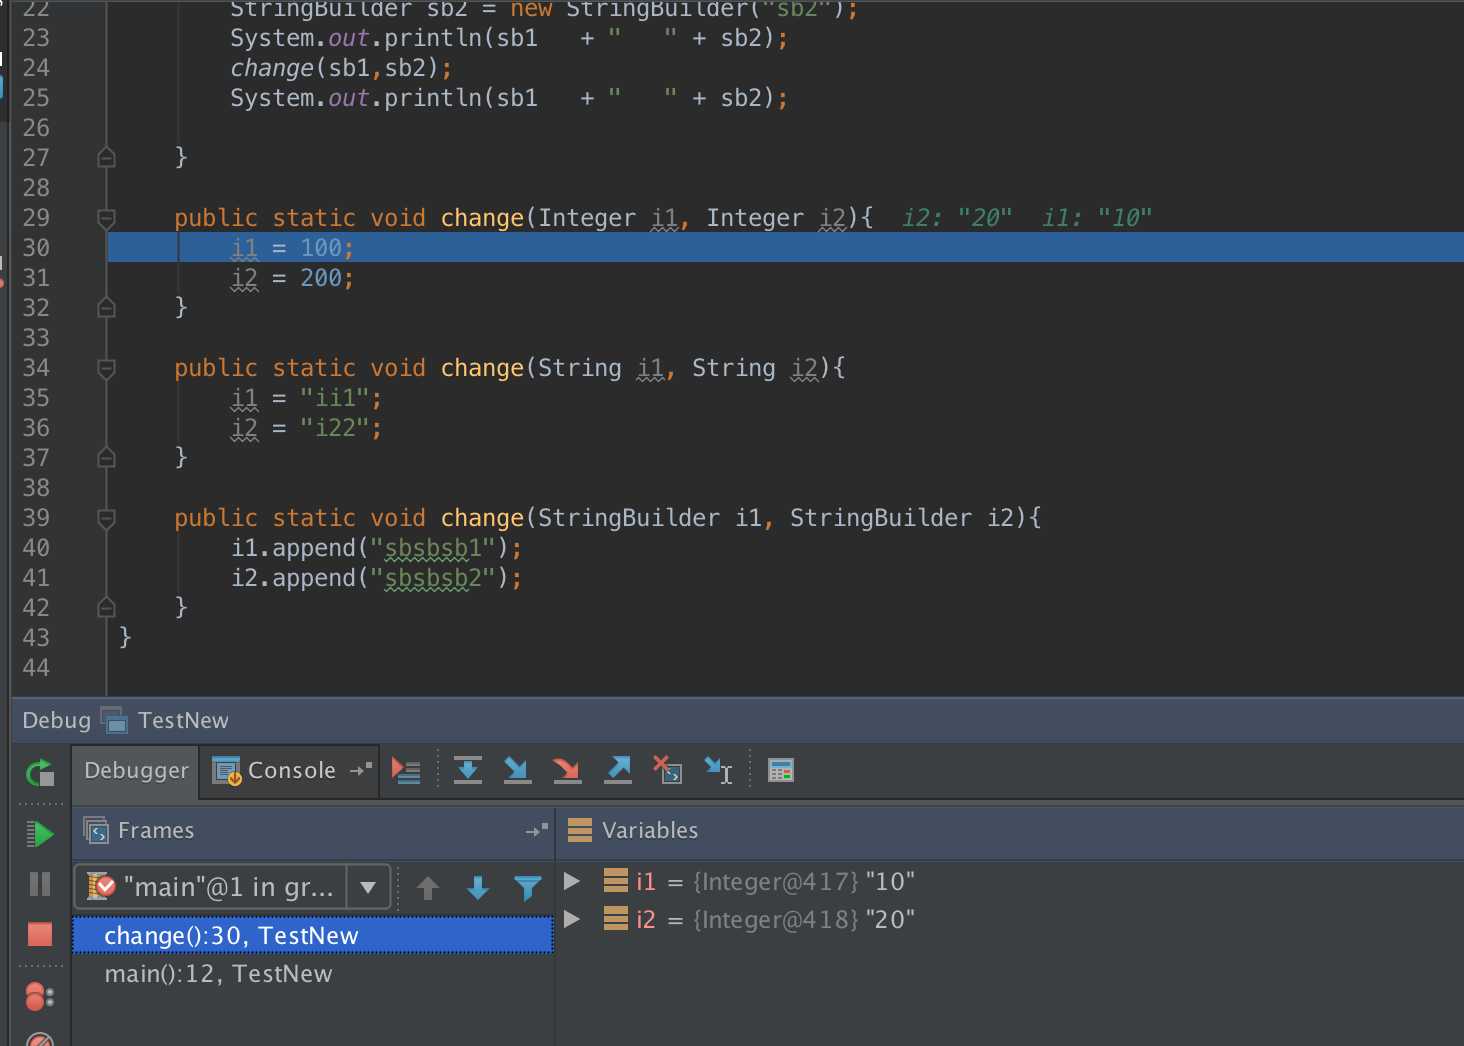Screen dimensions: 1464x1046
Task: Click the fold end marker at line 37
Action: point(106,457)
